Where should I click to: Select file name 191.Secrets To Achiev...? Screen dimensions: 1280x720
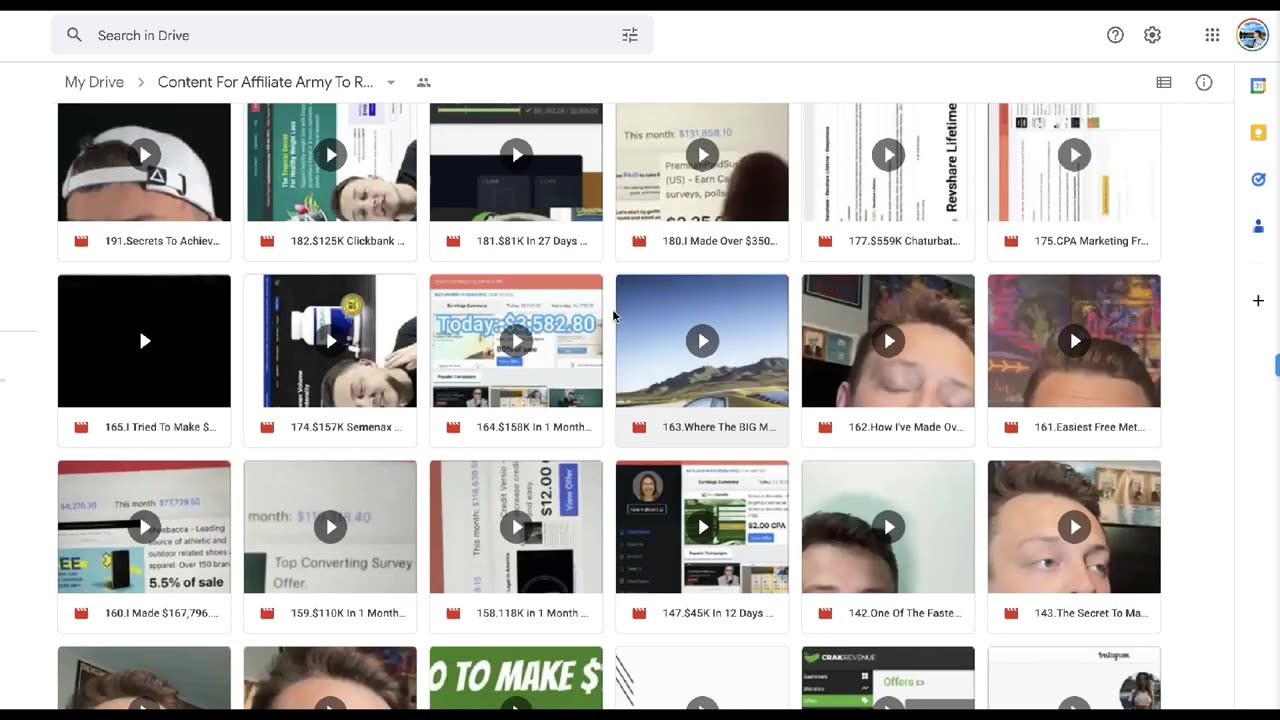(x=162, y=241)
